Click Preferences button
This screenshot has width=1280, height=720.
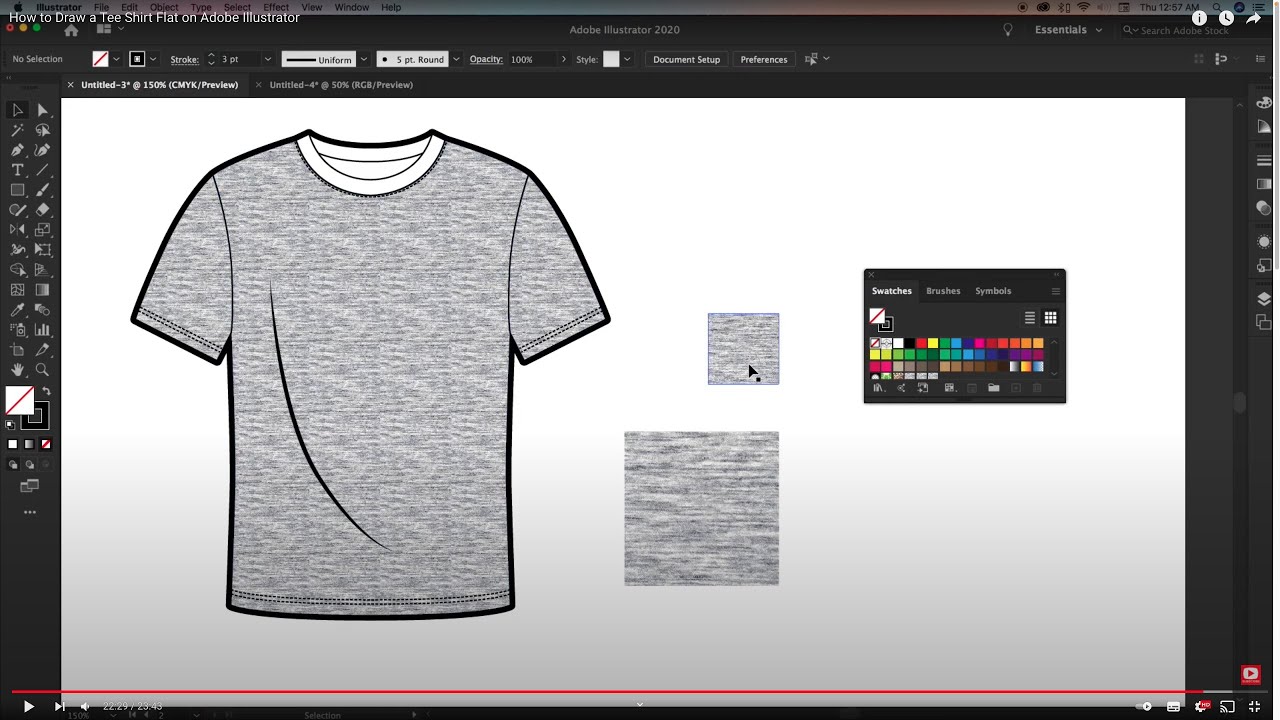click(764, 59)
